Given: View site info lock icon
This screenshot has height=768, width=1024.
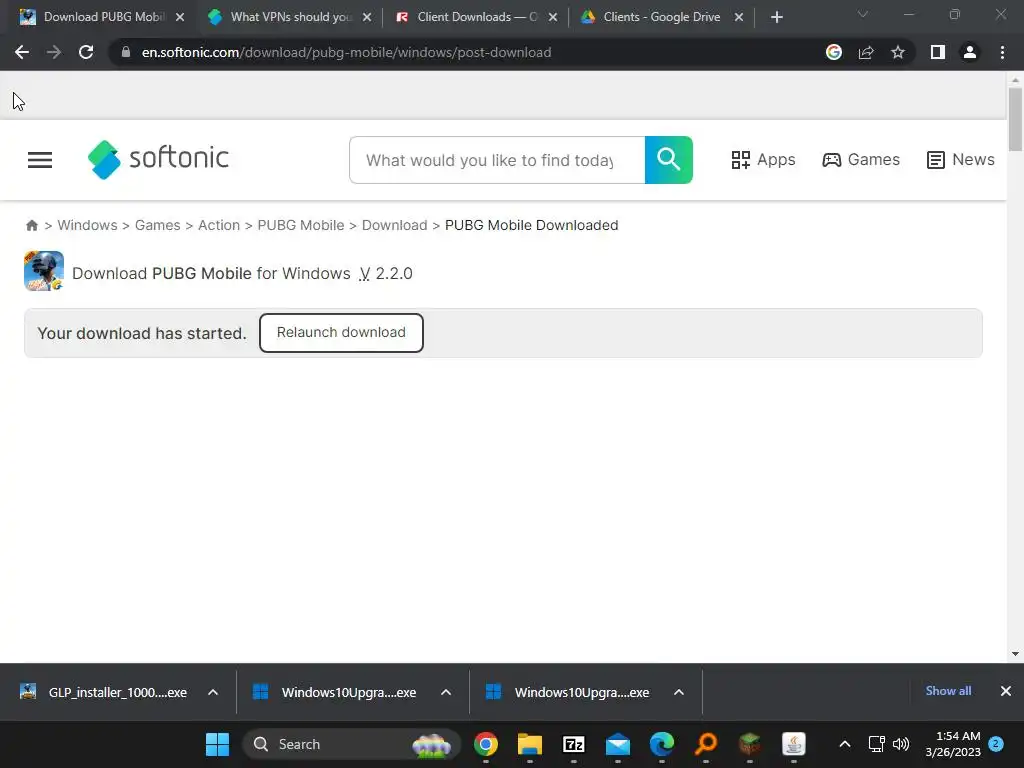Looking at the screenshot, I should click(x=126, y=52).
